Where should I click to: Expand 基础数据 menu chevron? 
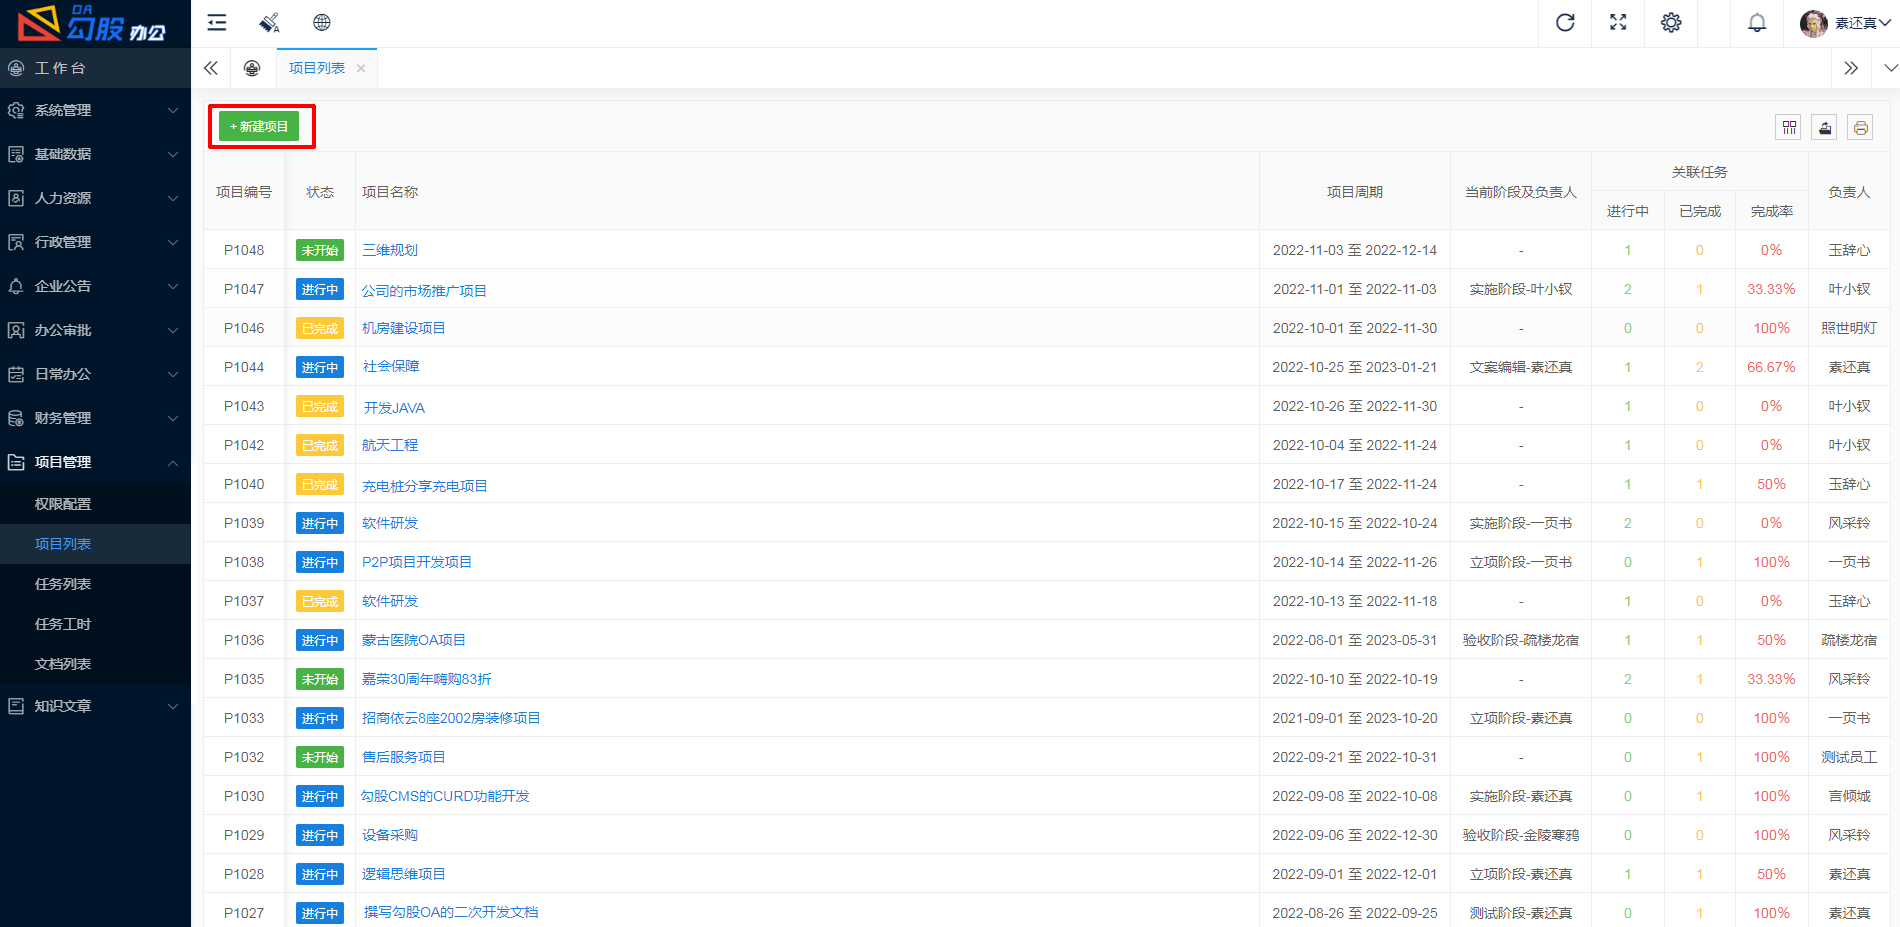pos(173,154)
